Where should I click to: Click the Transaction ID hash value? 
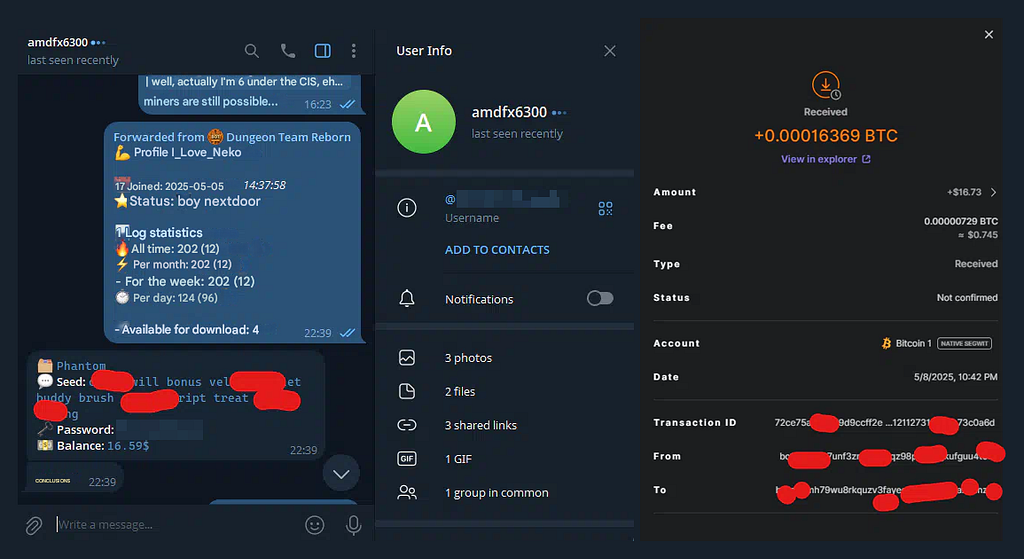[884, 423]
